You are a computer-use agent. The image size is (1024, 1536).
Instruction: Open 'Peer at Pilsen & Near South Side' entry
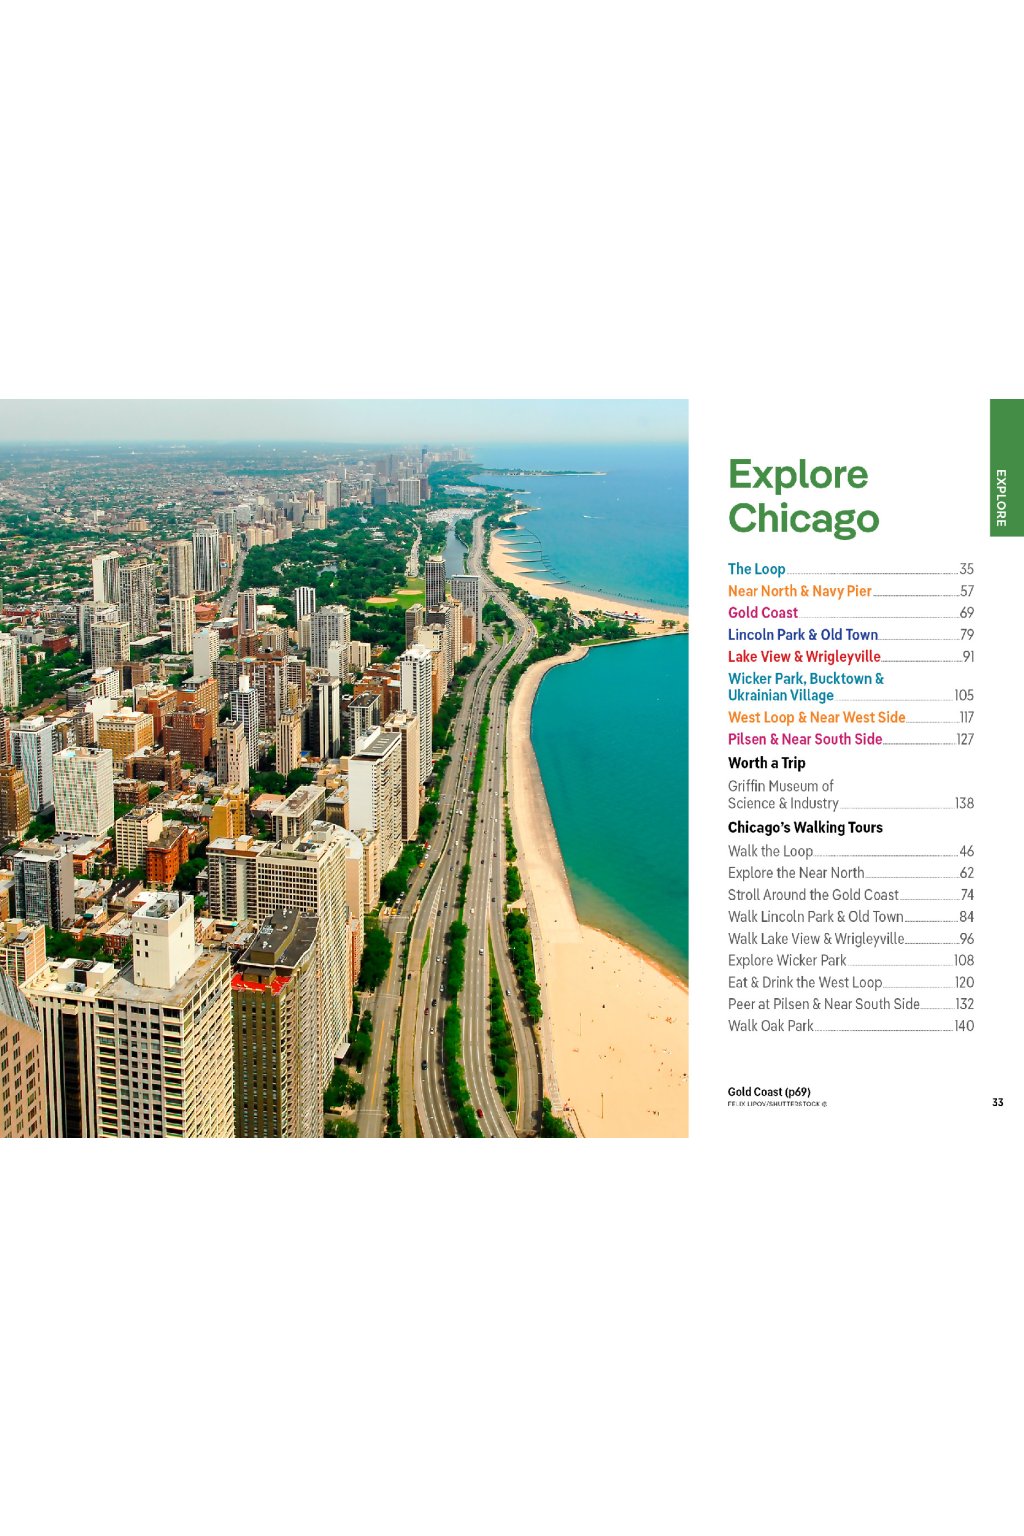click(850, 1004)
